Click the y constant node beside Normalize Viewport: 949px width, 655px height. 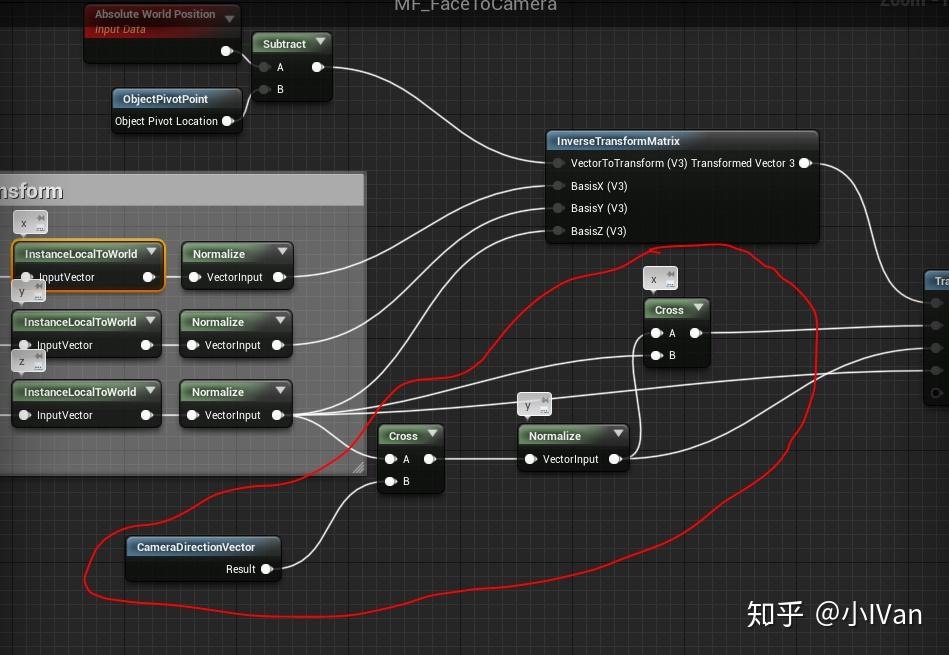point(535,404)
